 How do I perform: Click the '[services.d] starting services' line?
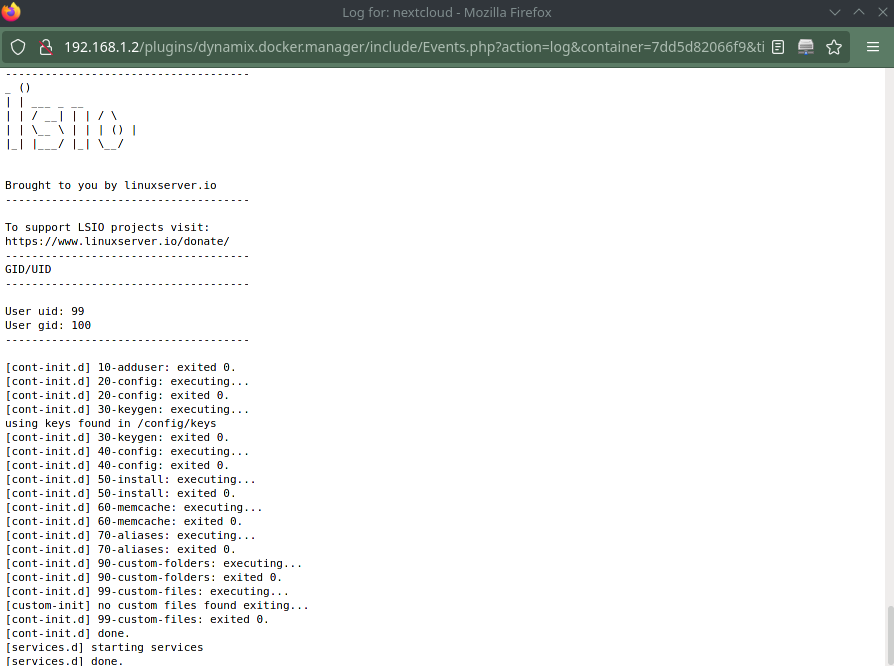[x=104, y=647]
